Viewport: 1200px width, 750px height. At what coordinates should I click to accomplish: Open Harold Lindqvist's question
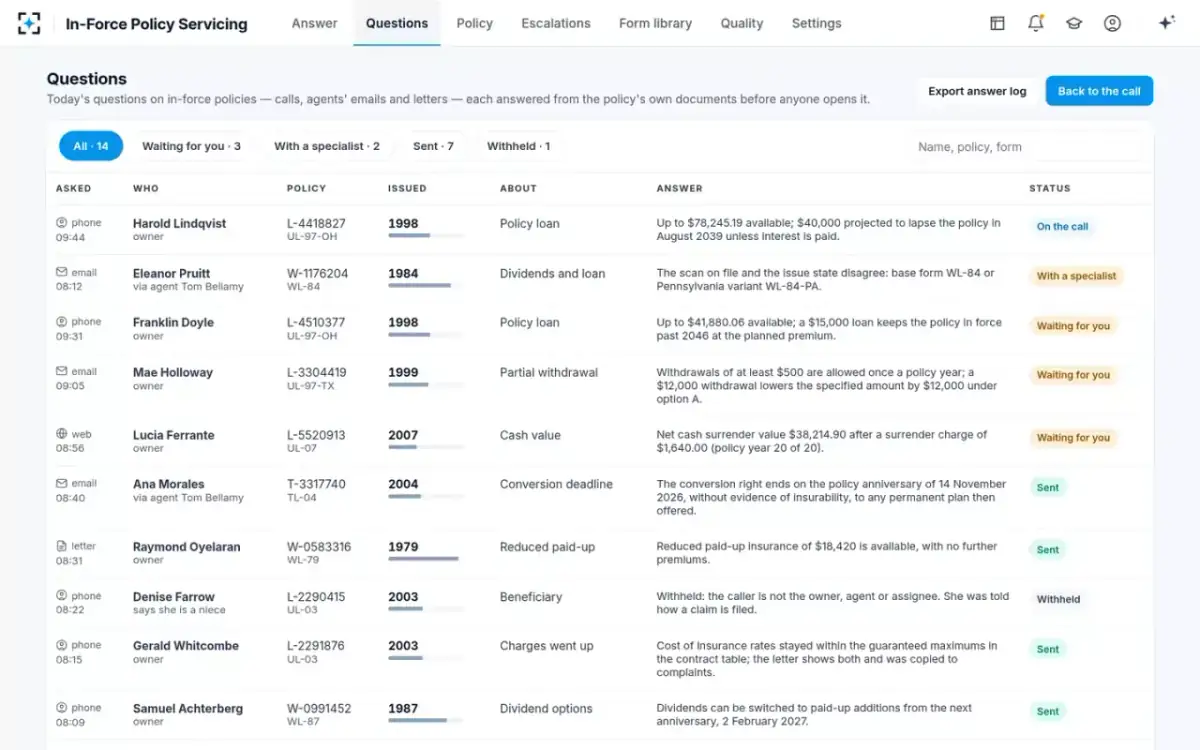(x=600, y=230)
